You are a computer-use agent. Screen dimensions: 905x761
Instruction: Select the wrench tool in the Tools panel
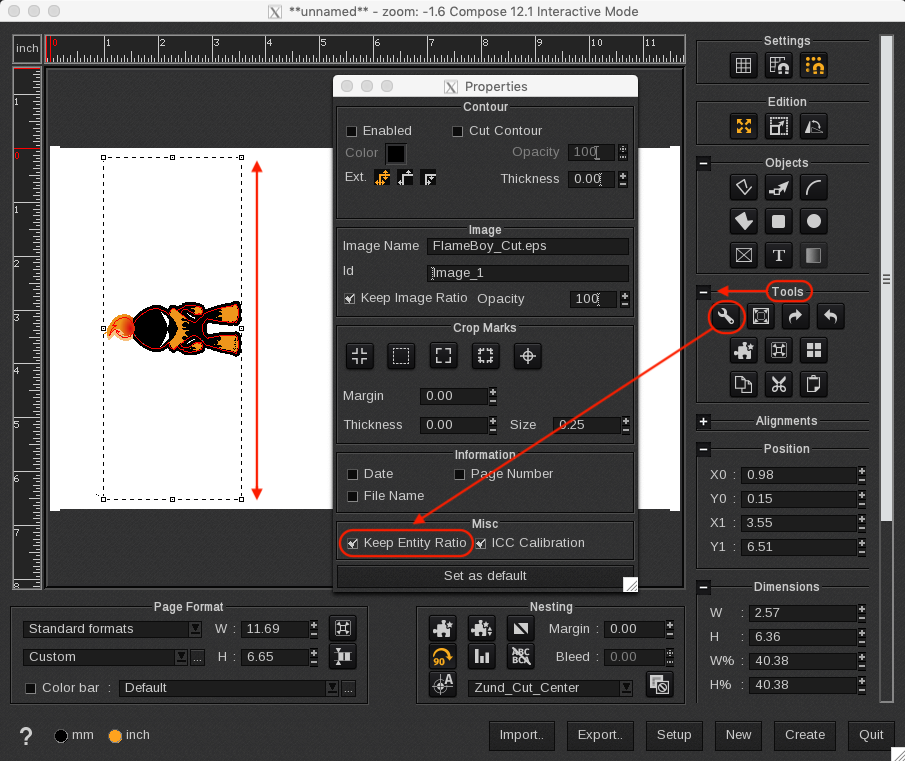[x=726, y=316]
